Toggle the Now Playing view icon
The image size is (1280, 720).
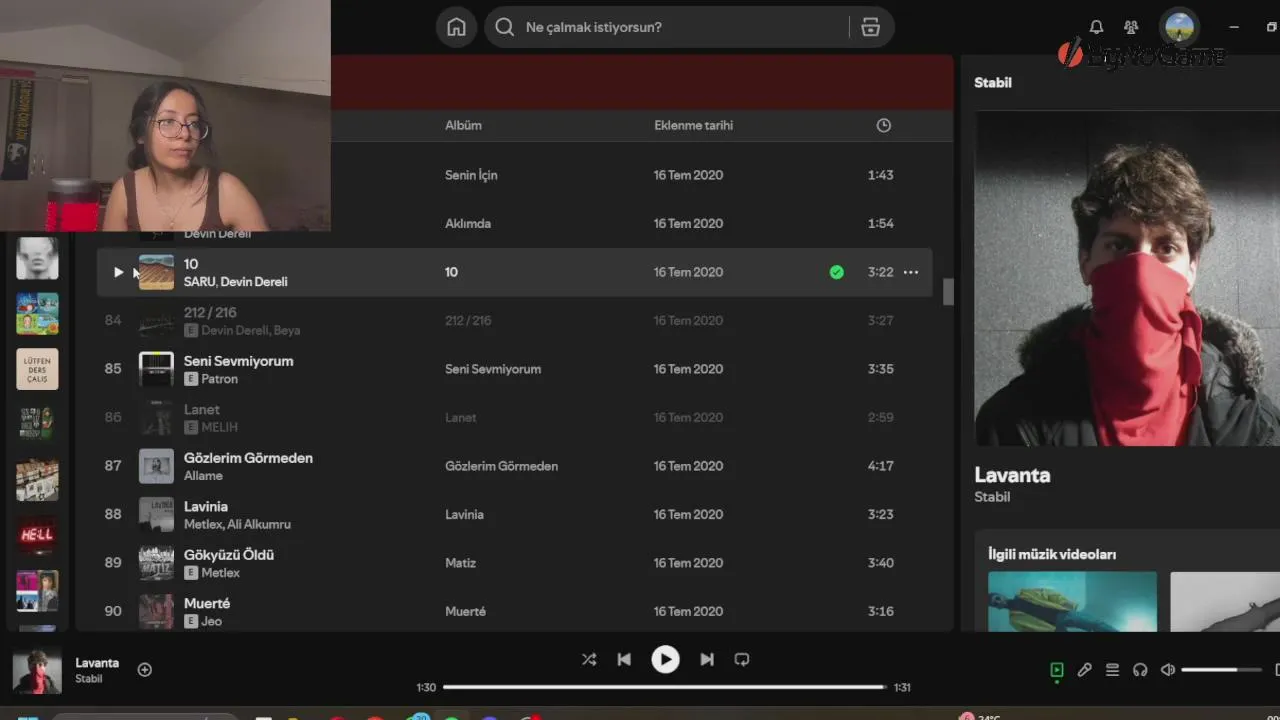coord(1056,670)
